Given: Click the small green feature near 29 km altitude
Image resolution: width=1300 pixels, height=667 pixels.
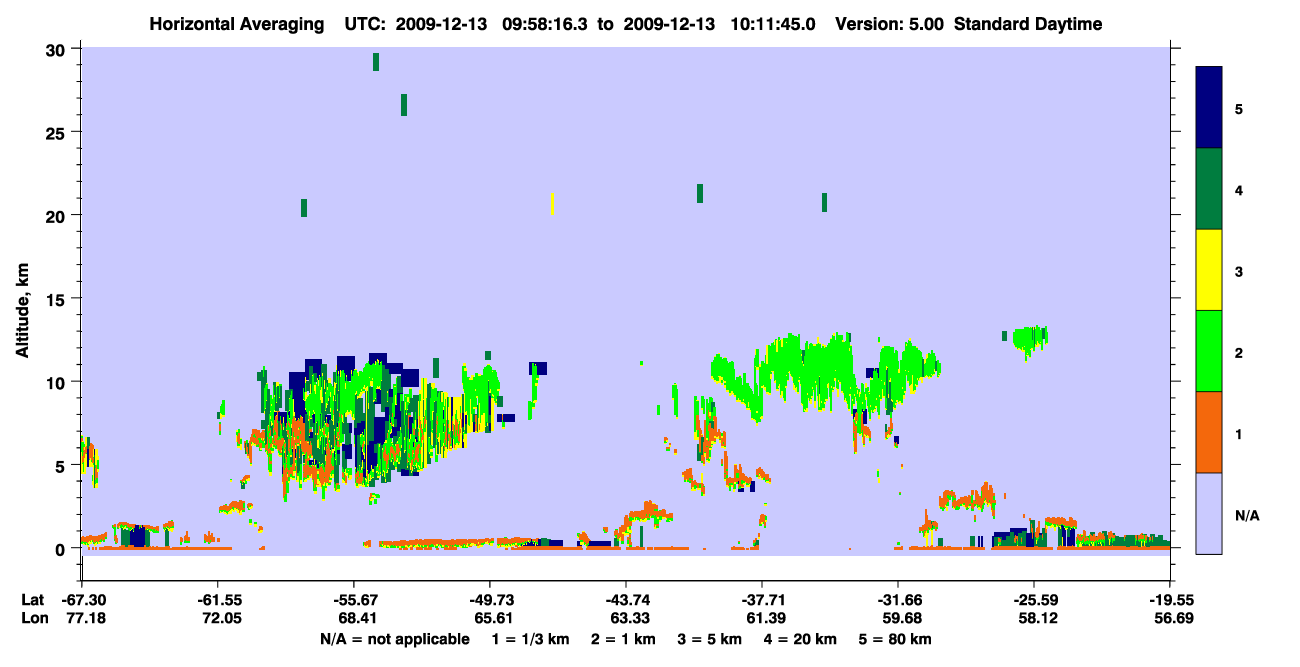Looking at the screenshot, I should 376,62.
